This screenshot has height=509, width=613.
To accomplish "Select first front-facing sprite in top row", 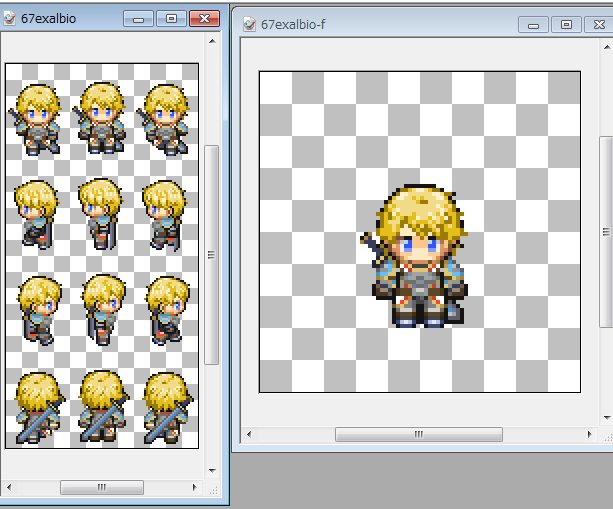I will click(35, 120).
